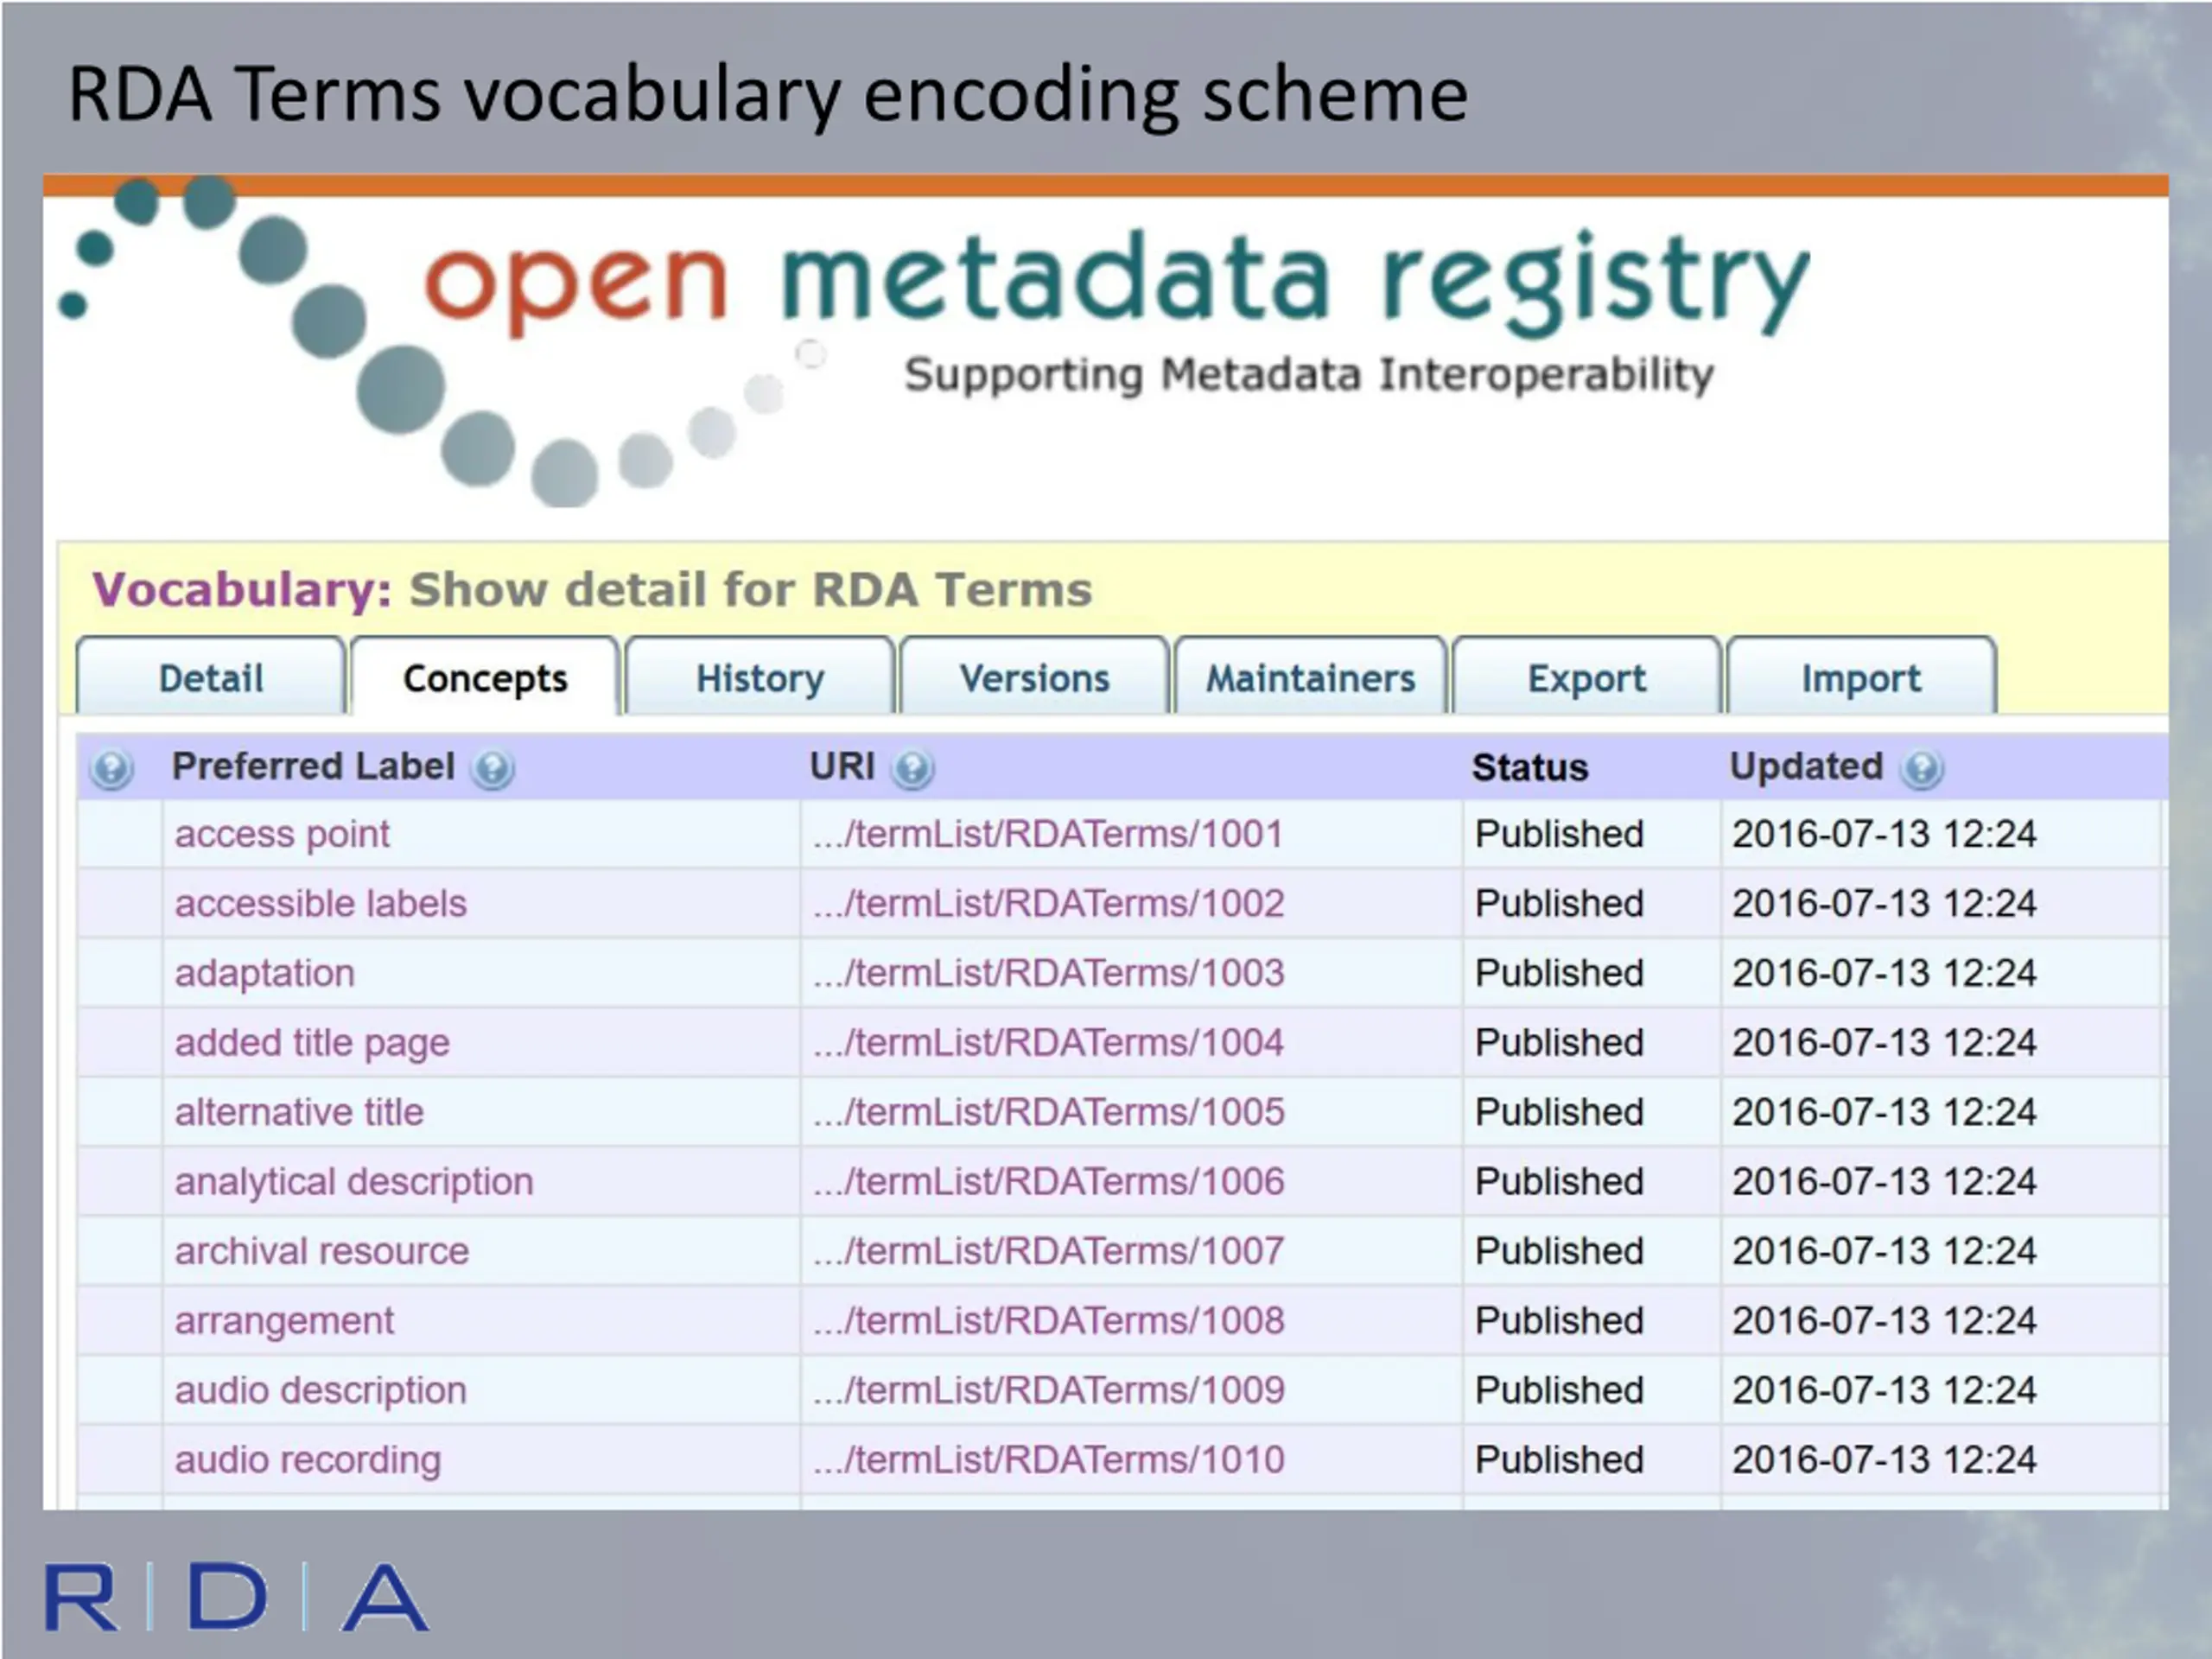Screen dimensions: 2212x1659
Task: Follow the URI link ending RDATerms/1005
Action: [1048, 1112]
